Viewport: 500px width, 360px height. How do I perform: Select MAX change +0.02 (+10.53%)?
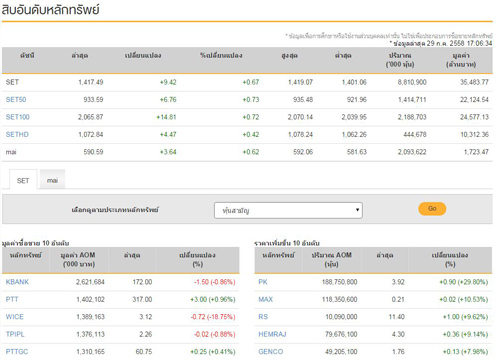[x=464, y=299]
